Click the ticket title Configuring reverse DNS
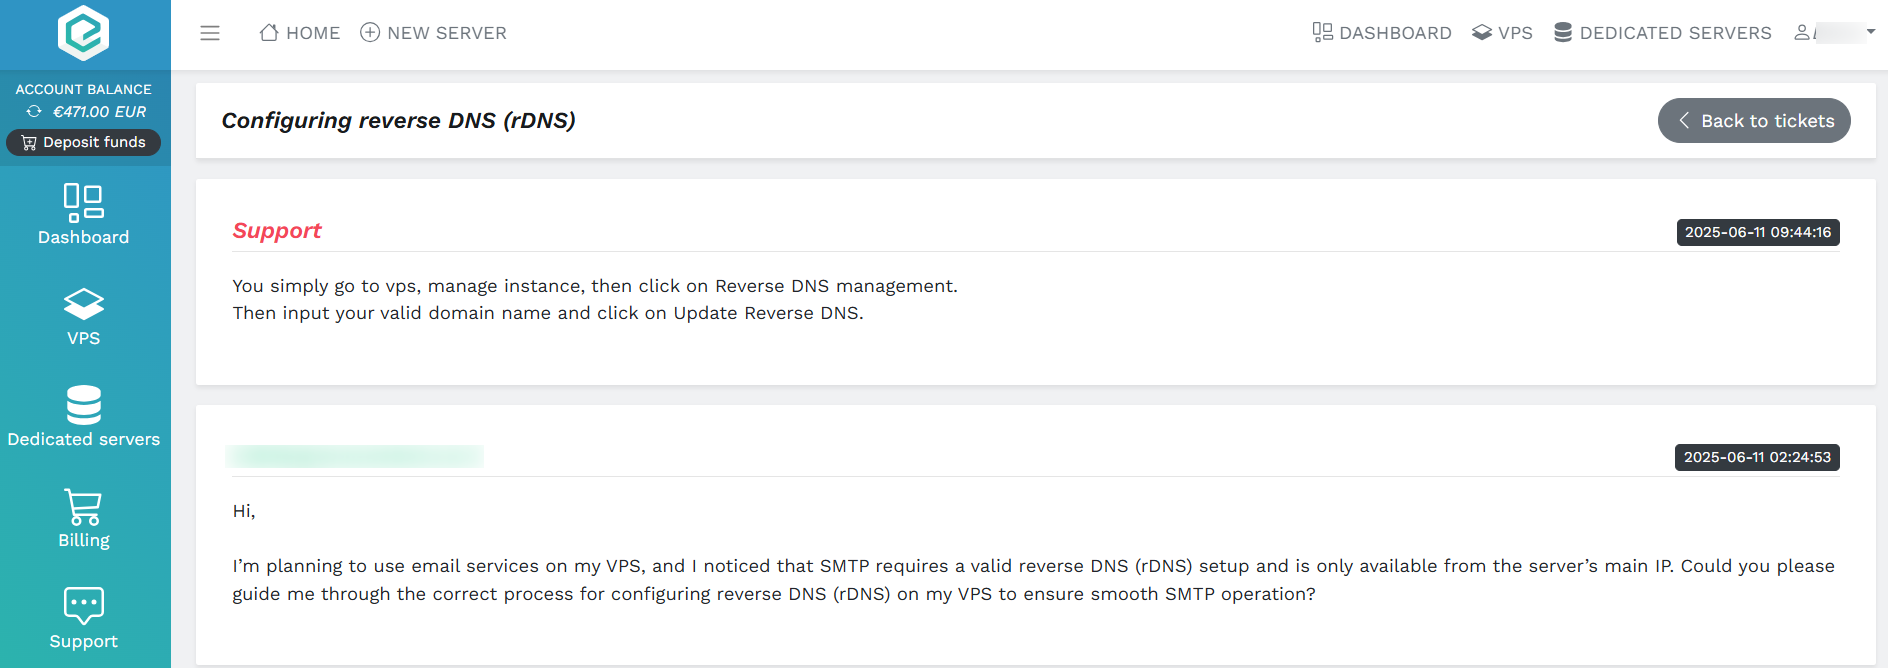The width and height of the screenshot is (1888, 668). coord(398,121)
